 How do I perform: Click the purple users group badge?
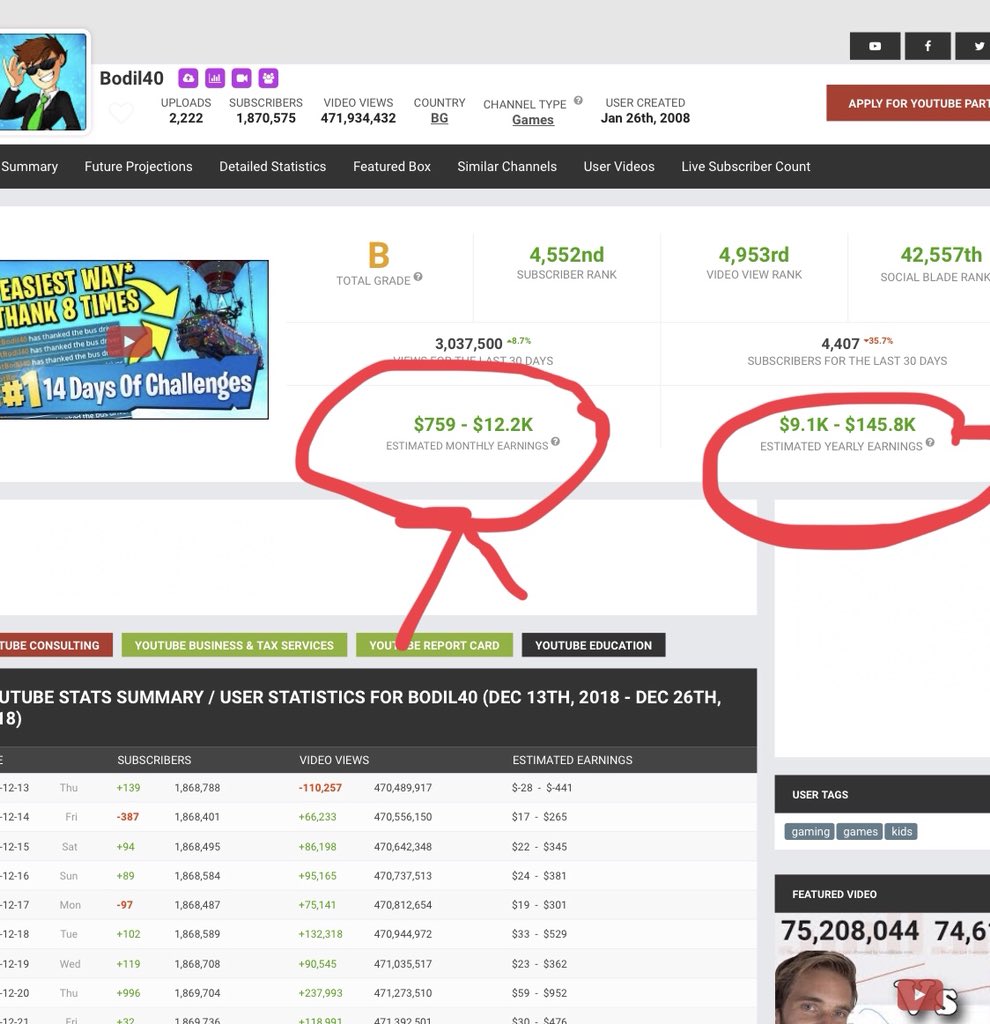point(268,78)
